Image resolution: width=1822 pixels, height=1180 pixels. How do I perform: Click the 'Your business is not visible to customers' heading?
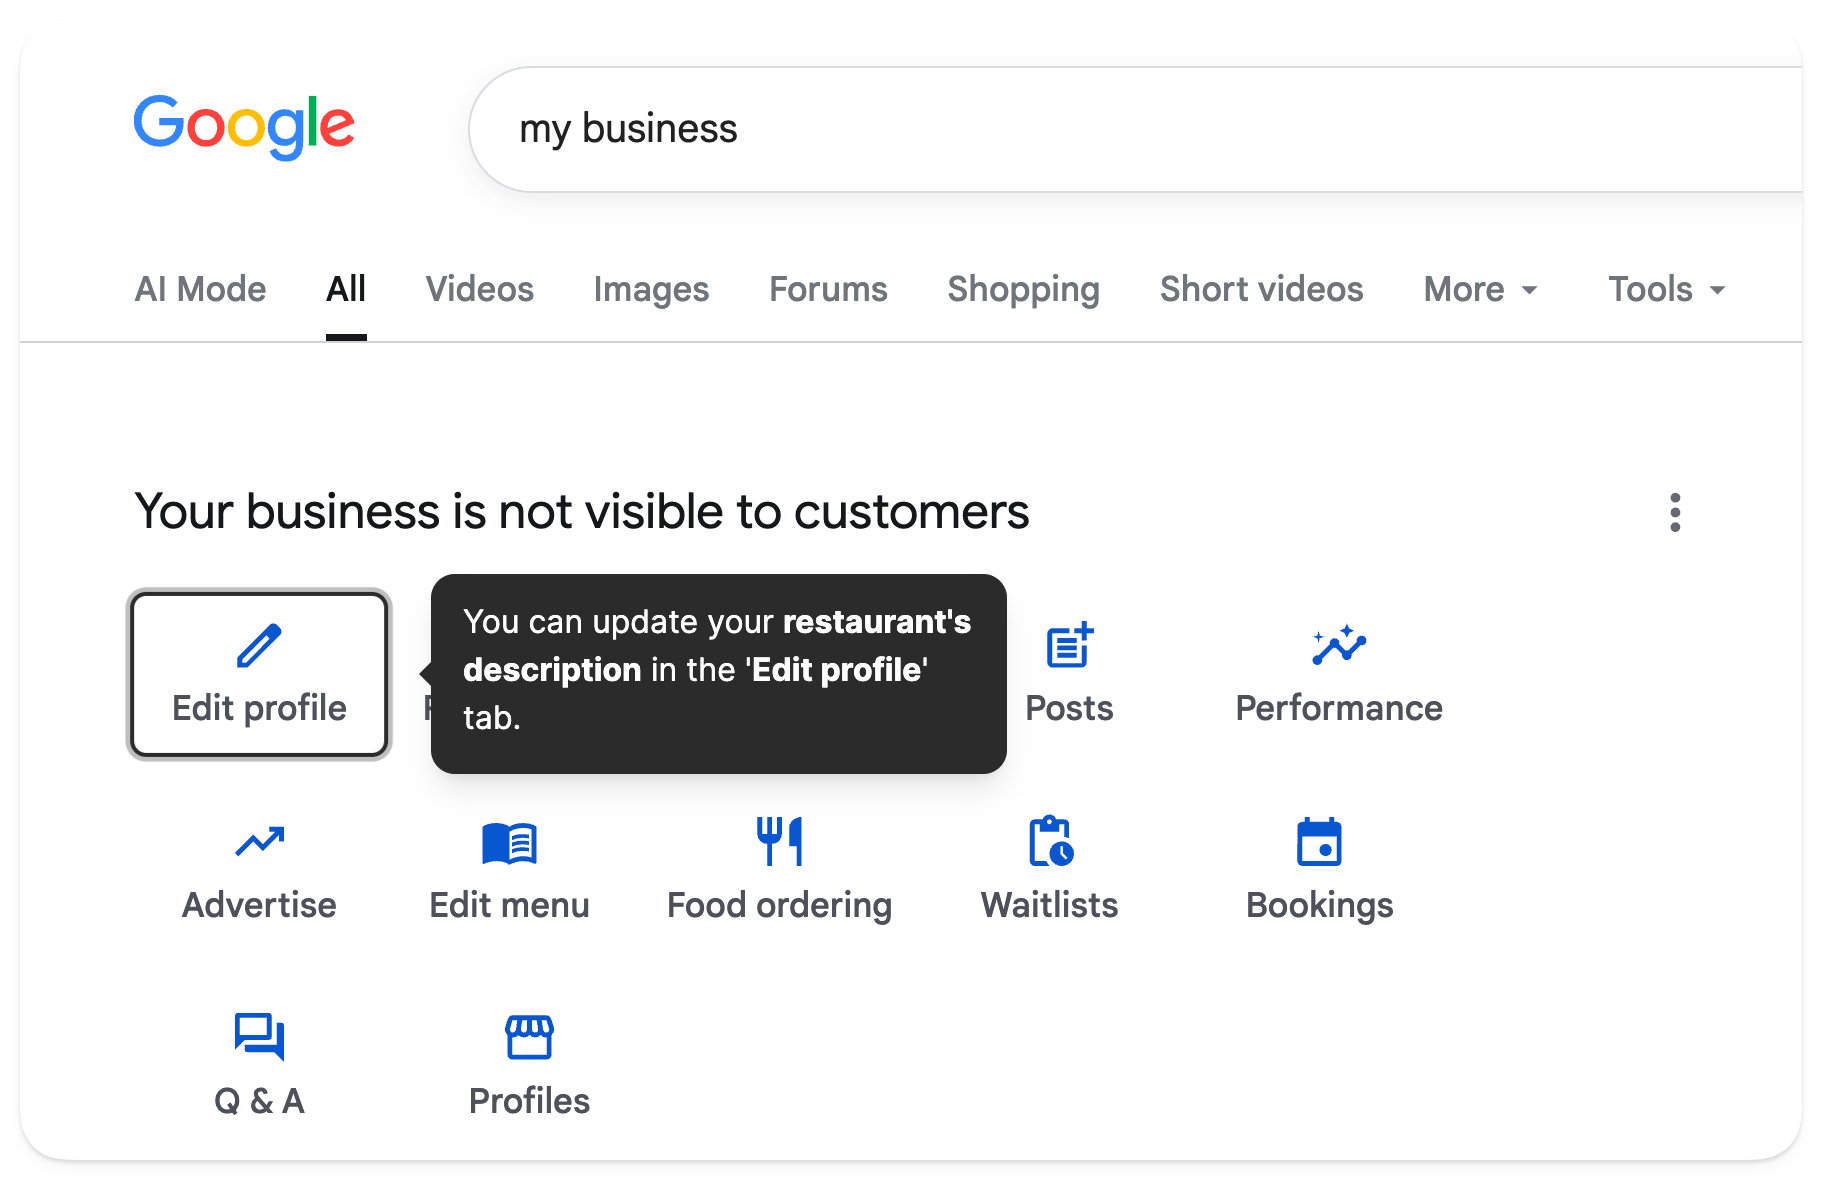[582, 512]
